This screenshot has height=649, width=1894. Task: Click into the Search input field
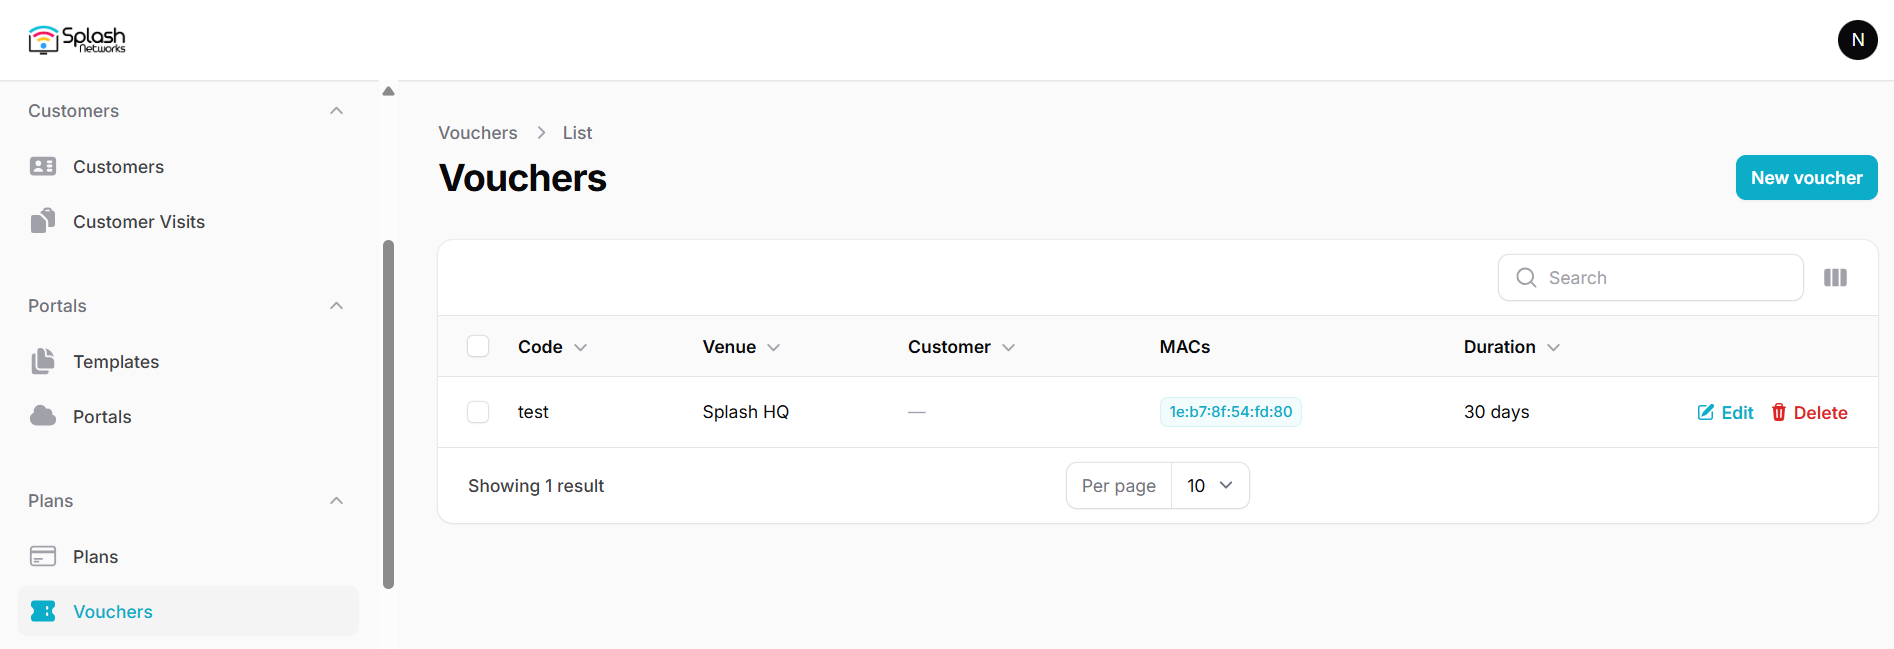coord(1650,278)
